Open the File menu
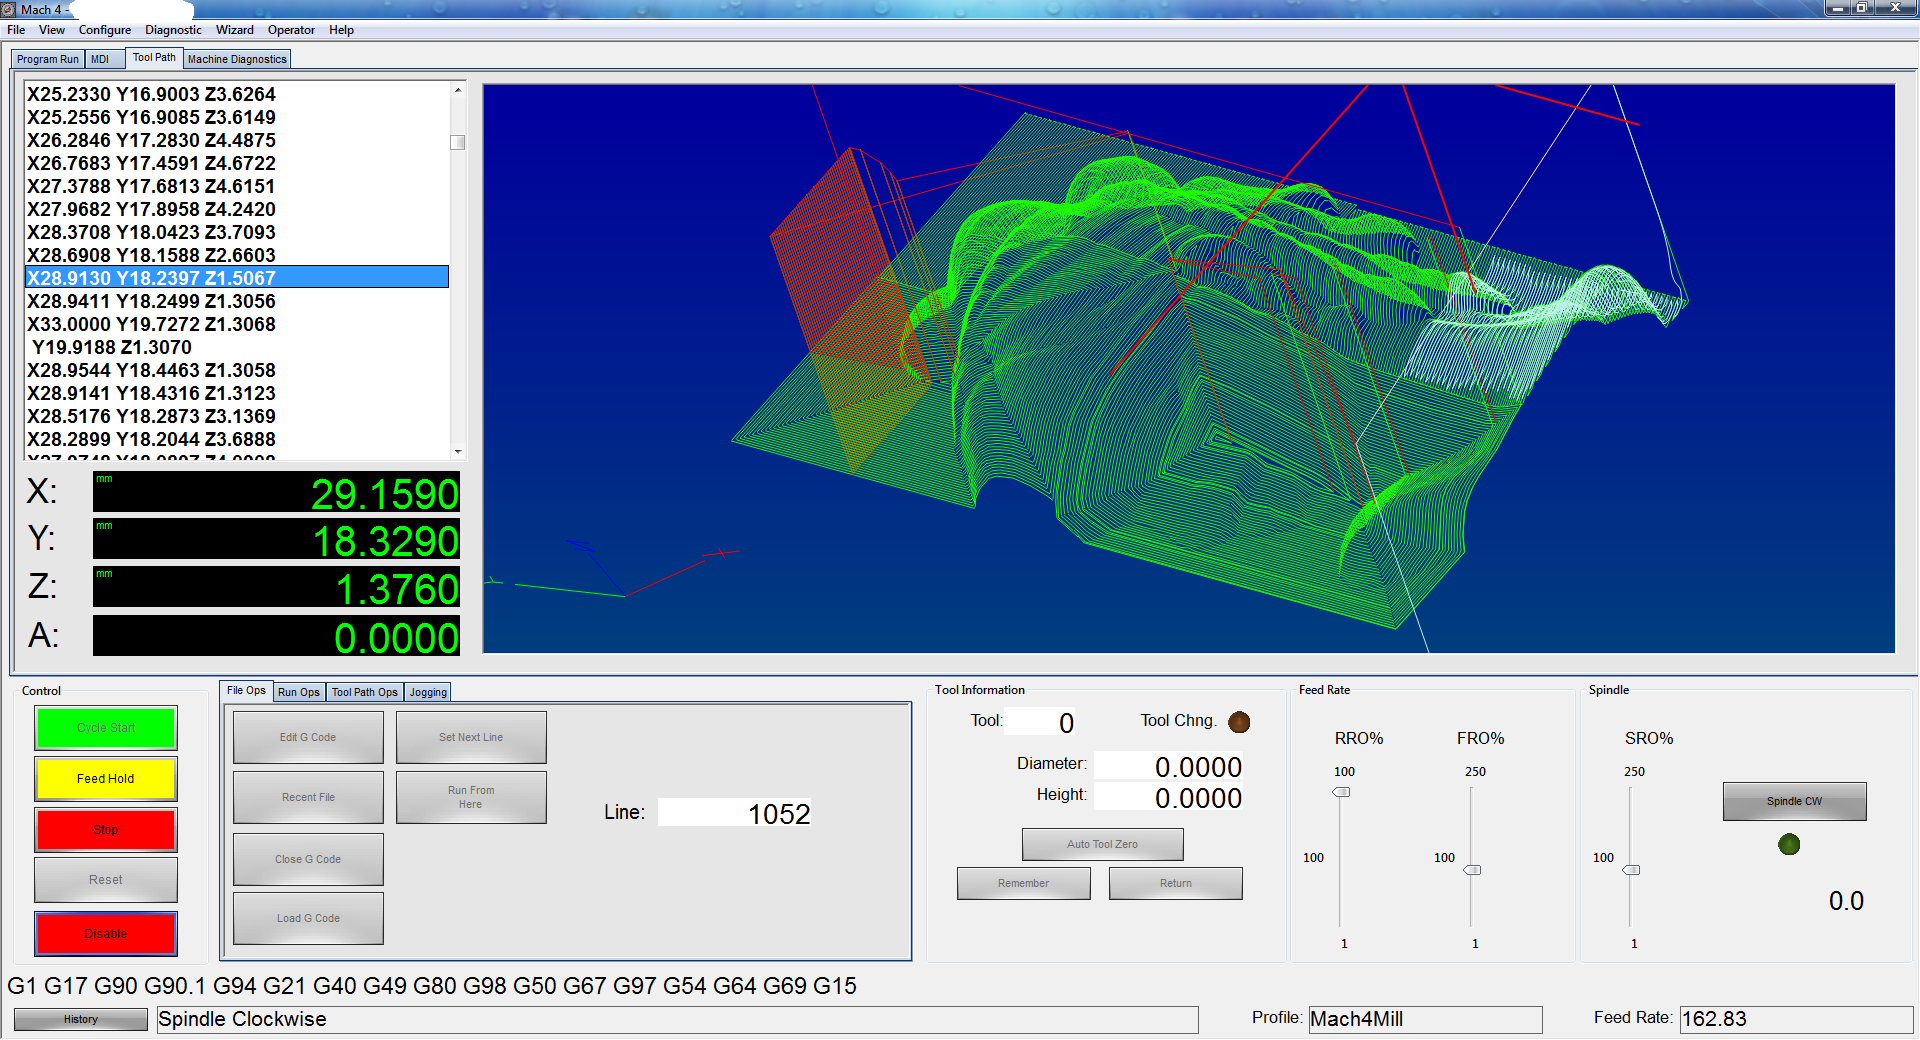Image resolution: width=1920 pixels, height=1040 pixels. [x=16, y=30]
